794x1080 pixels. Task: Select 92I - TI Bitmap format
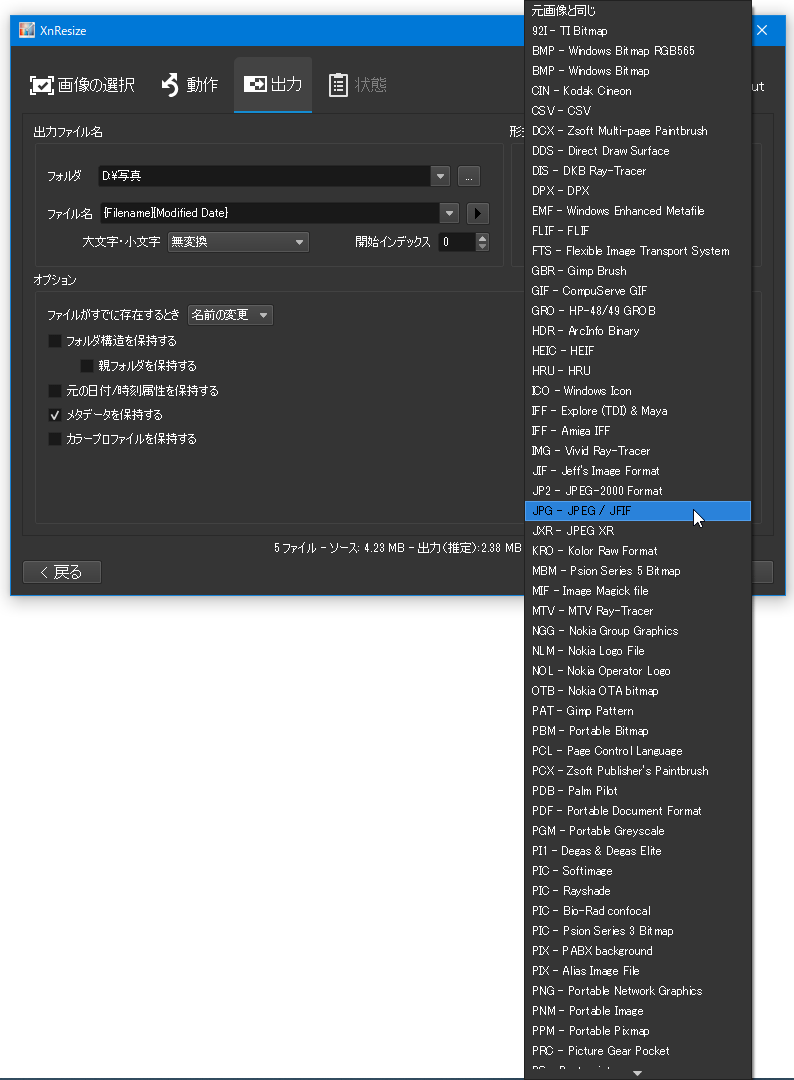[638, 30]
